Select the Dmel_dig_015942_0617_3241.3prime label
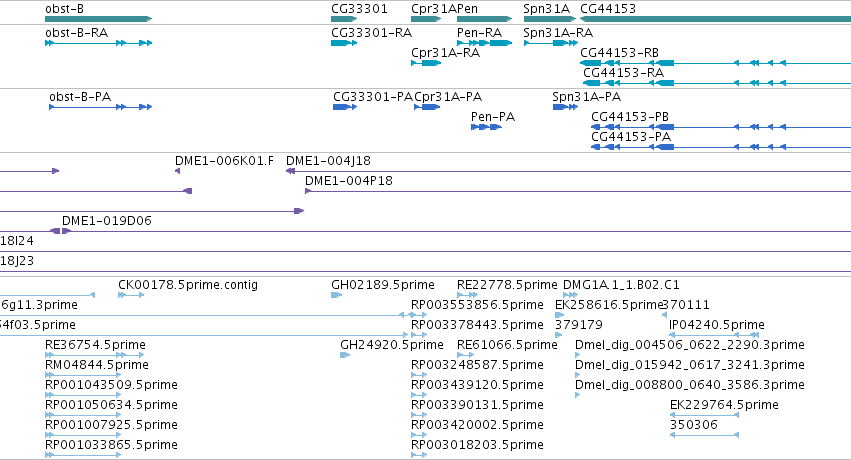Screen dimensions: 851x460 coord(689,365)
